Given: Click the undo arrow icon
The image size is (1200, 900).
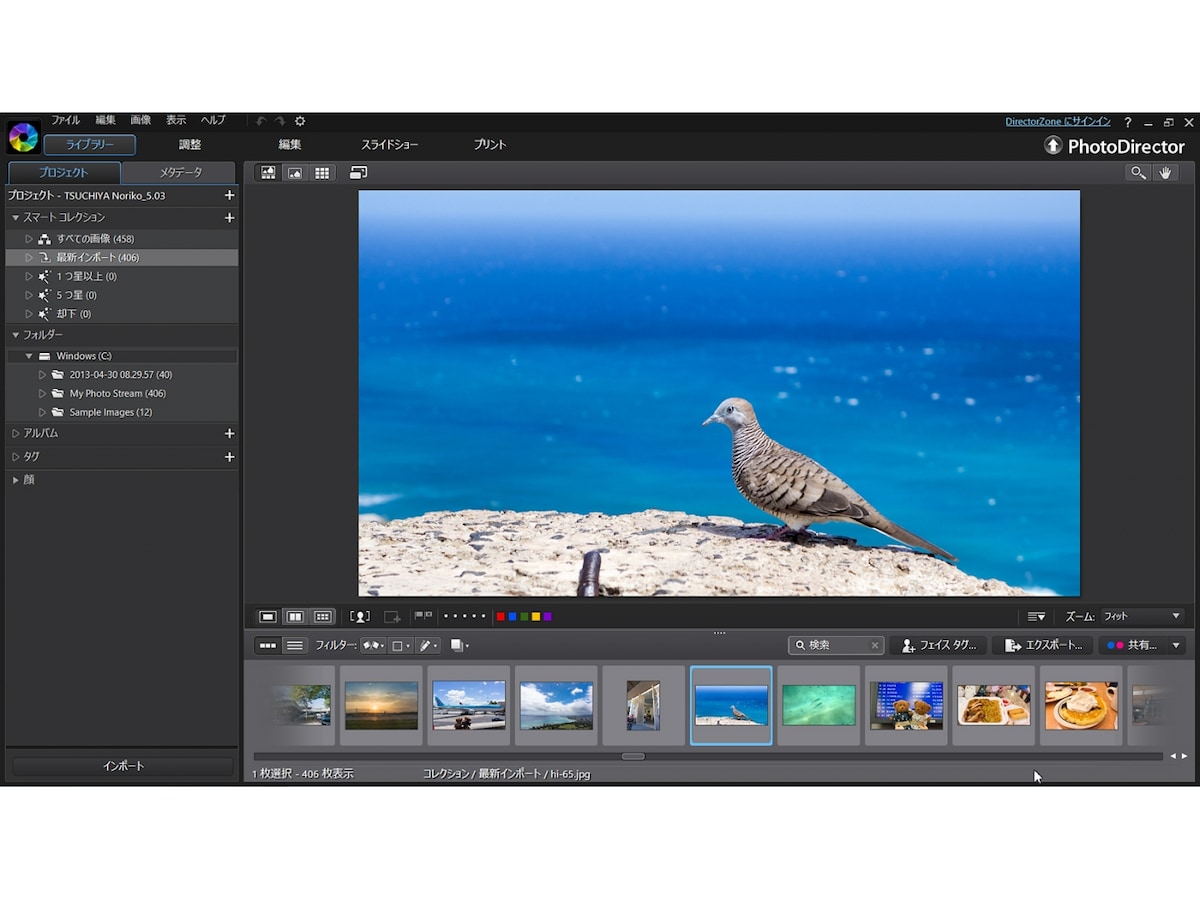Looking at the screenshot, I should (x=261, y=121).
